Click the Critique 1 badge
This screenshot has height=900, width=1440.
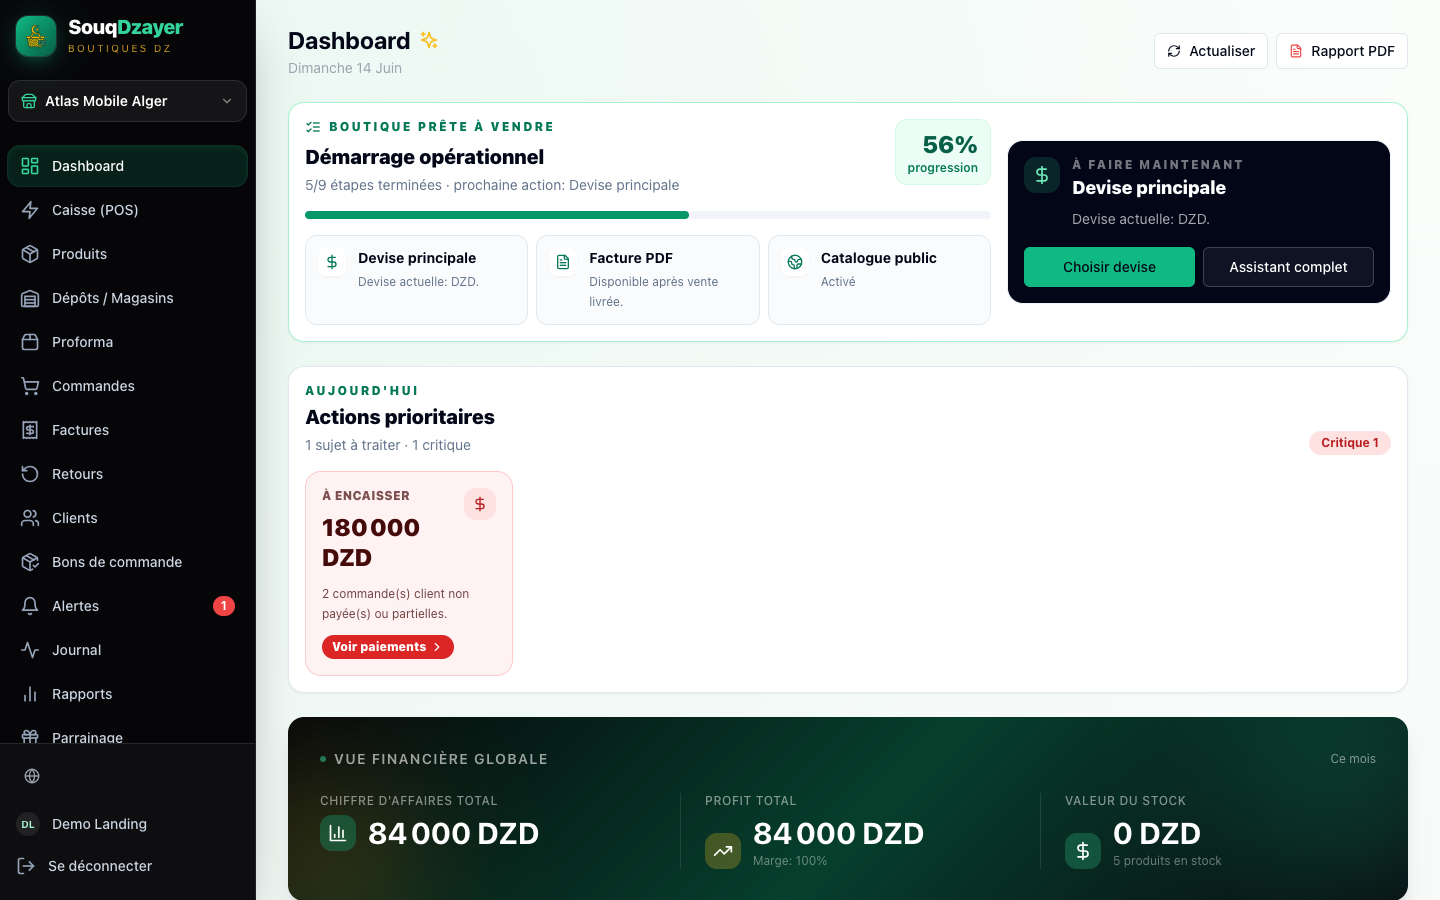click(1350, 443)
